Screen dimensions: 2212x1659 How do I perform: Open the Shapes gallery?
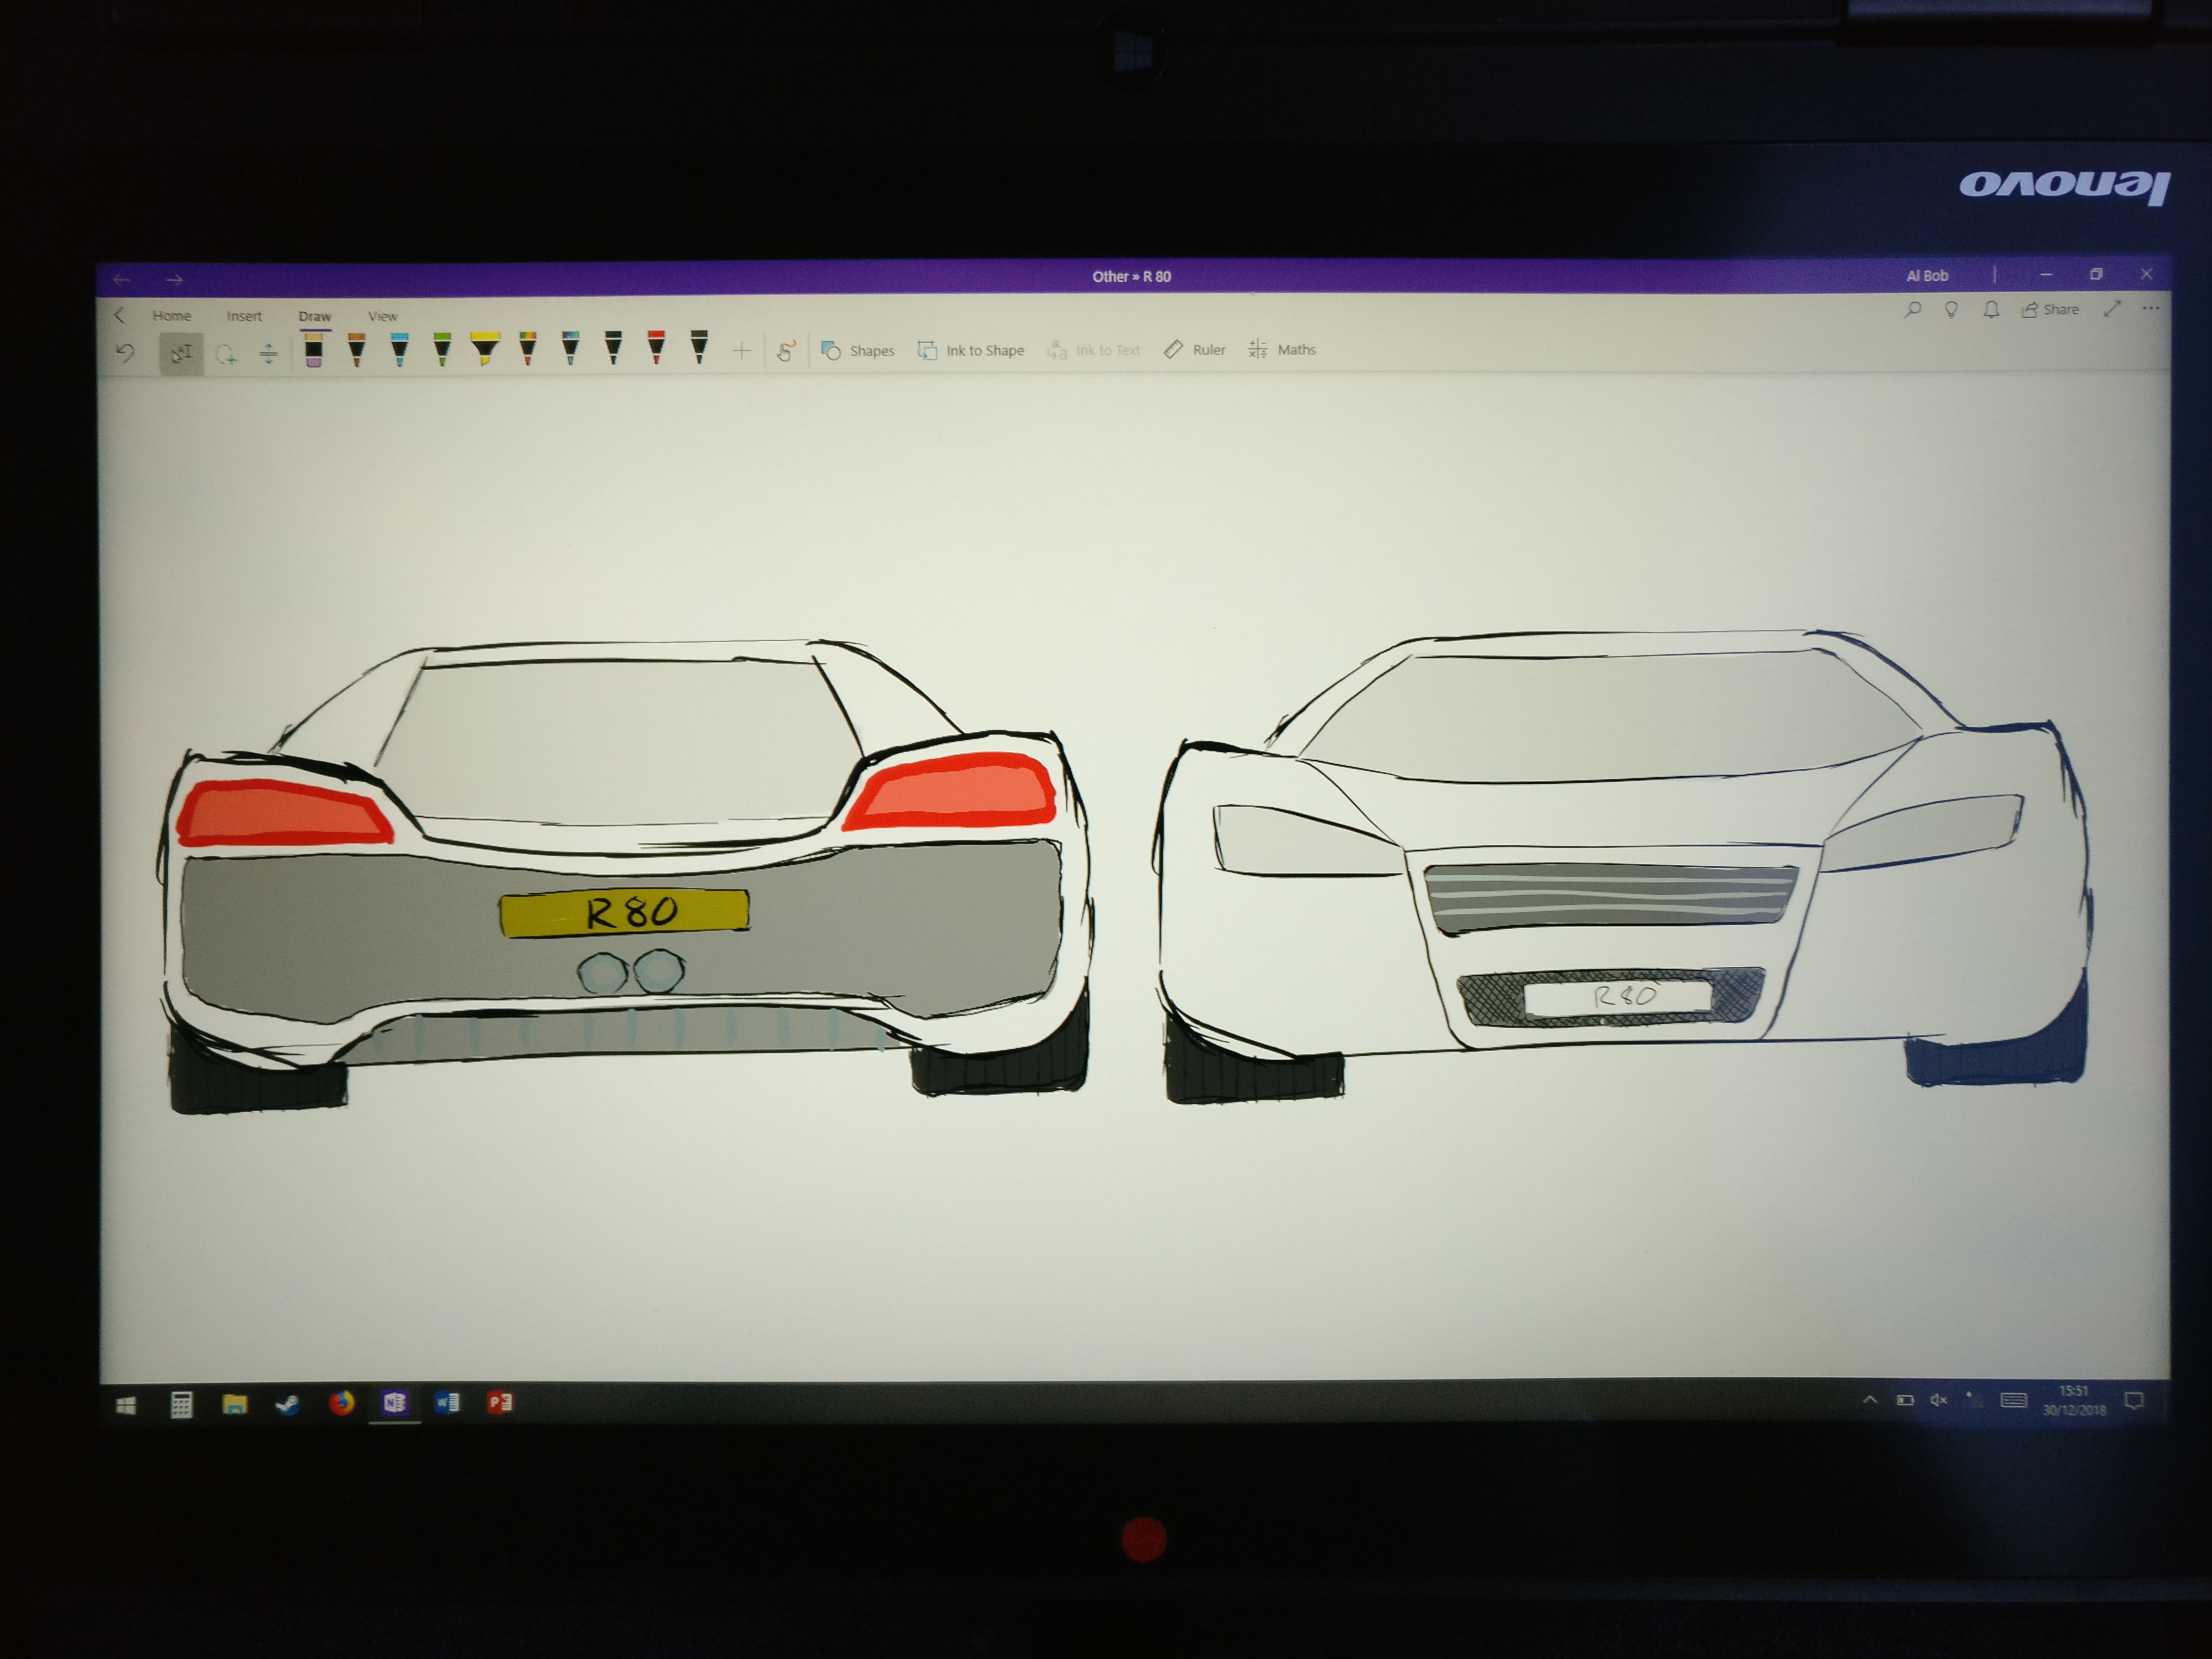click(858, 350)
